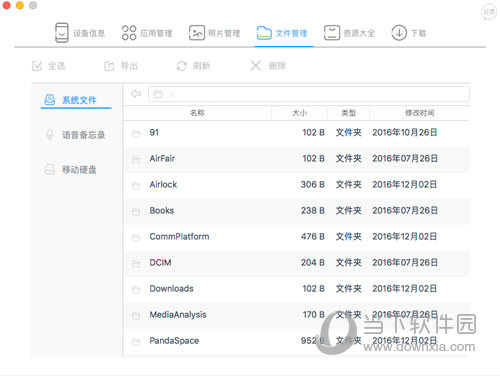Select 系统文件 in the sidebar
500x376 pixels.
tap(76, 100)
